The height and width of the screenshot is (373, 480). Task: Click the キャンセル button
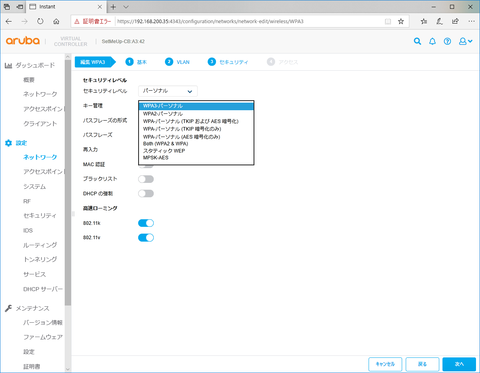point(385,364)
